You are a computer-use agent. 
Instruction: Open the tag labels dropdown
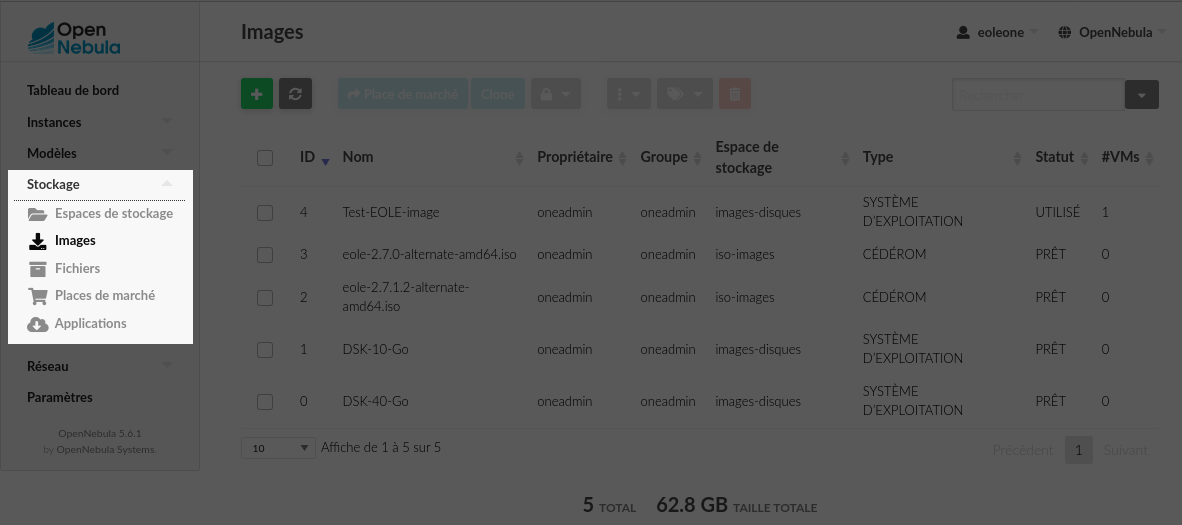coord(684,94)
